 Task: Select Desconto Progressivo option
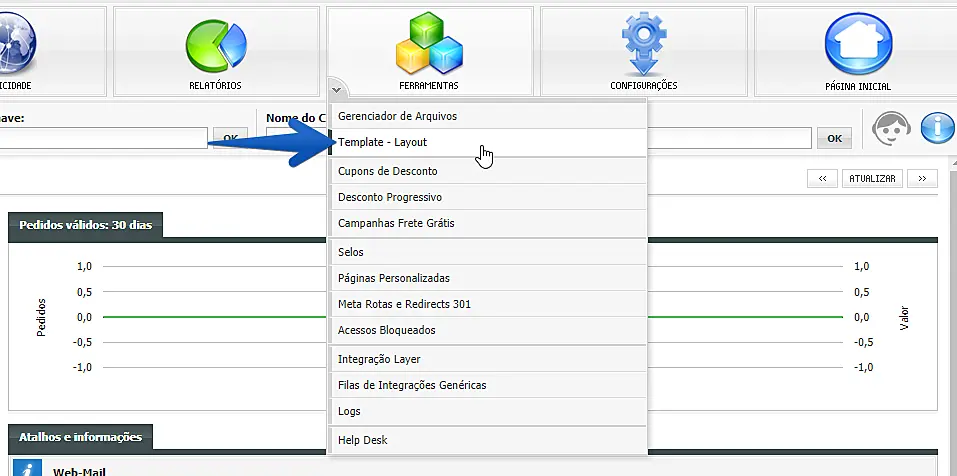pyautogui.click(x=389, y=197)
